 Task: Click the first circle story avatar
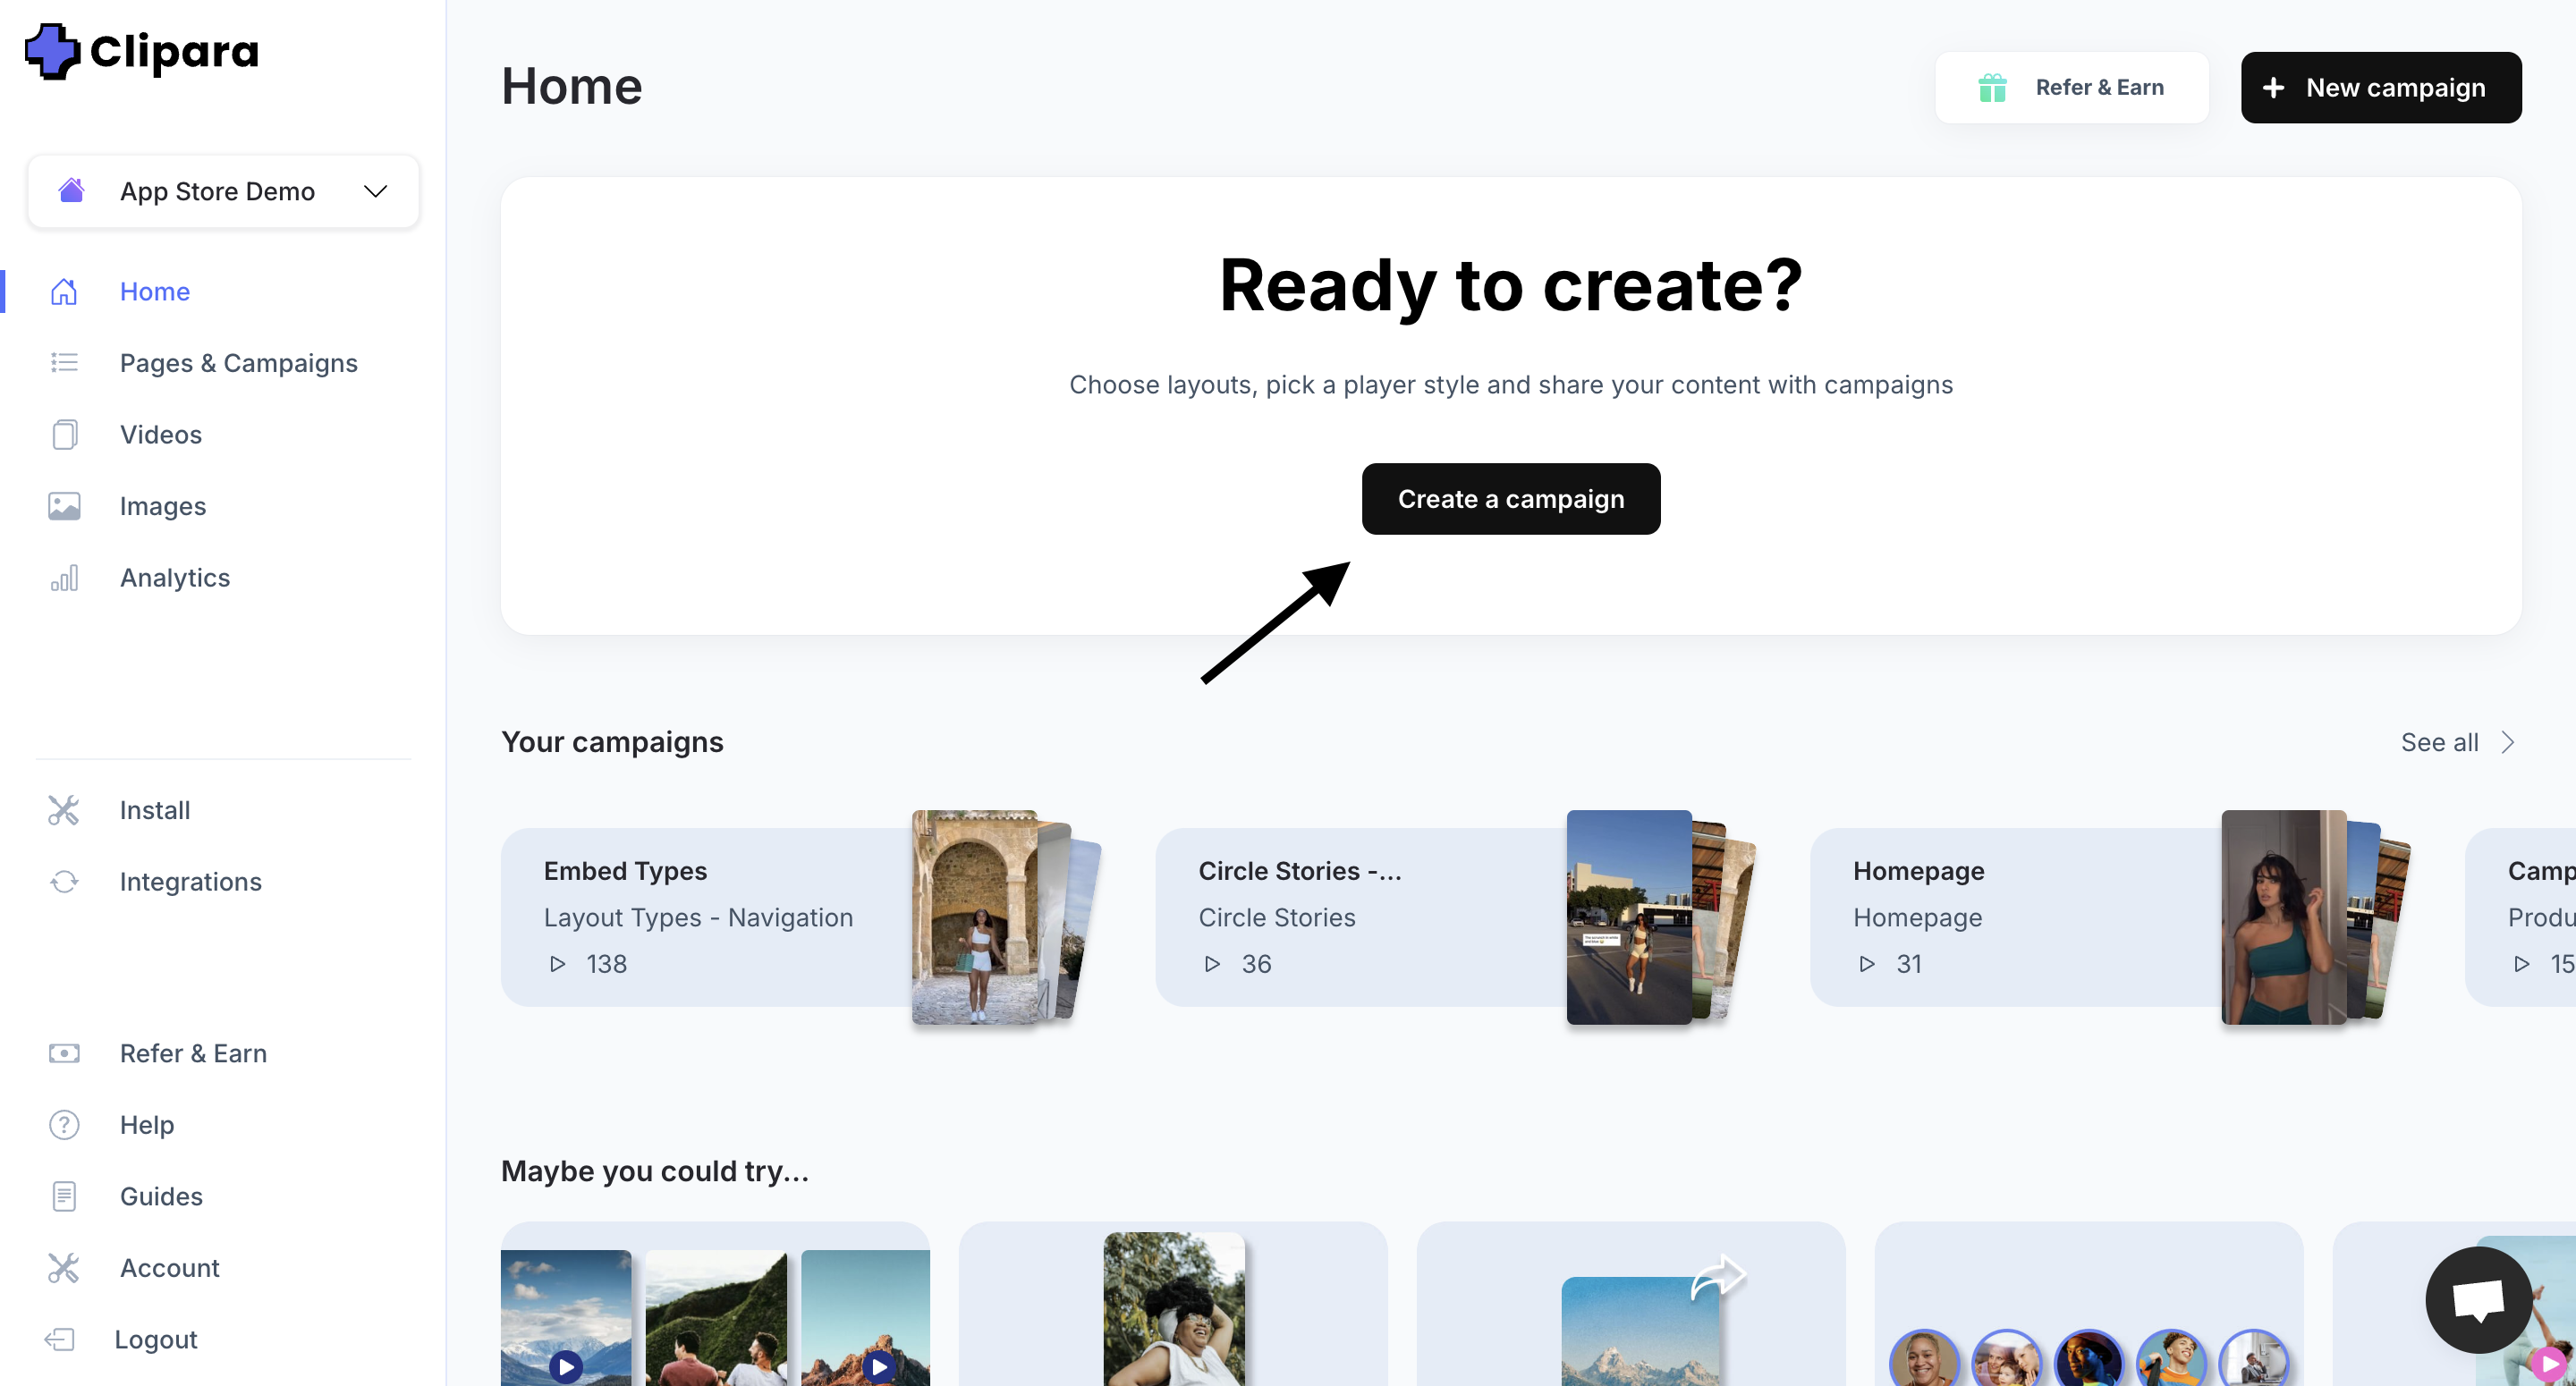tap(1924, 1358)
